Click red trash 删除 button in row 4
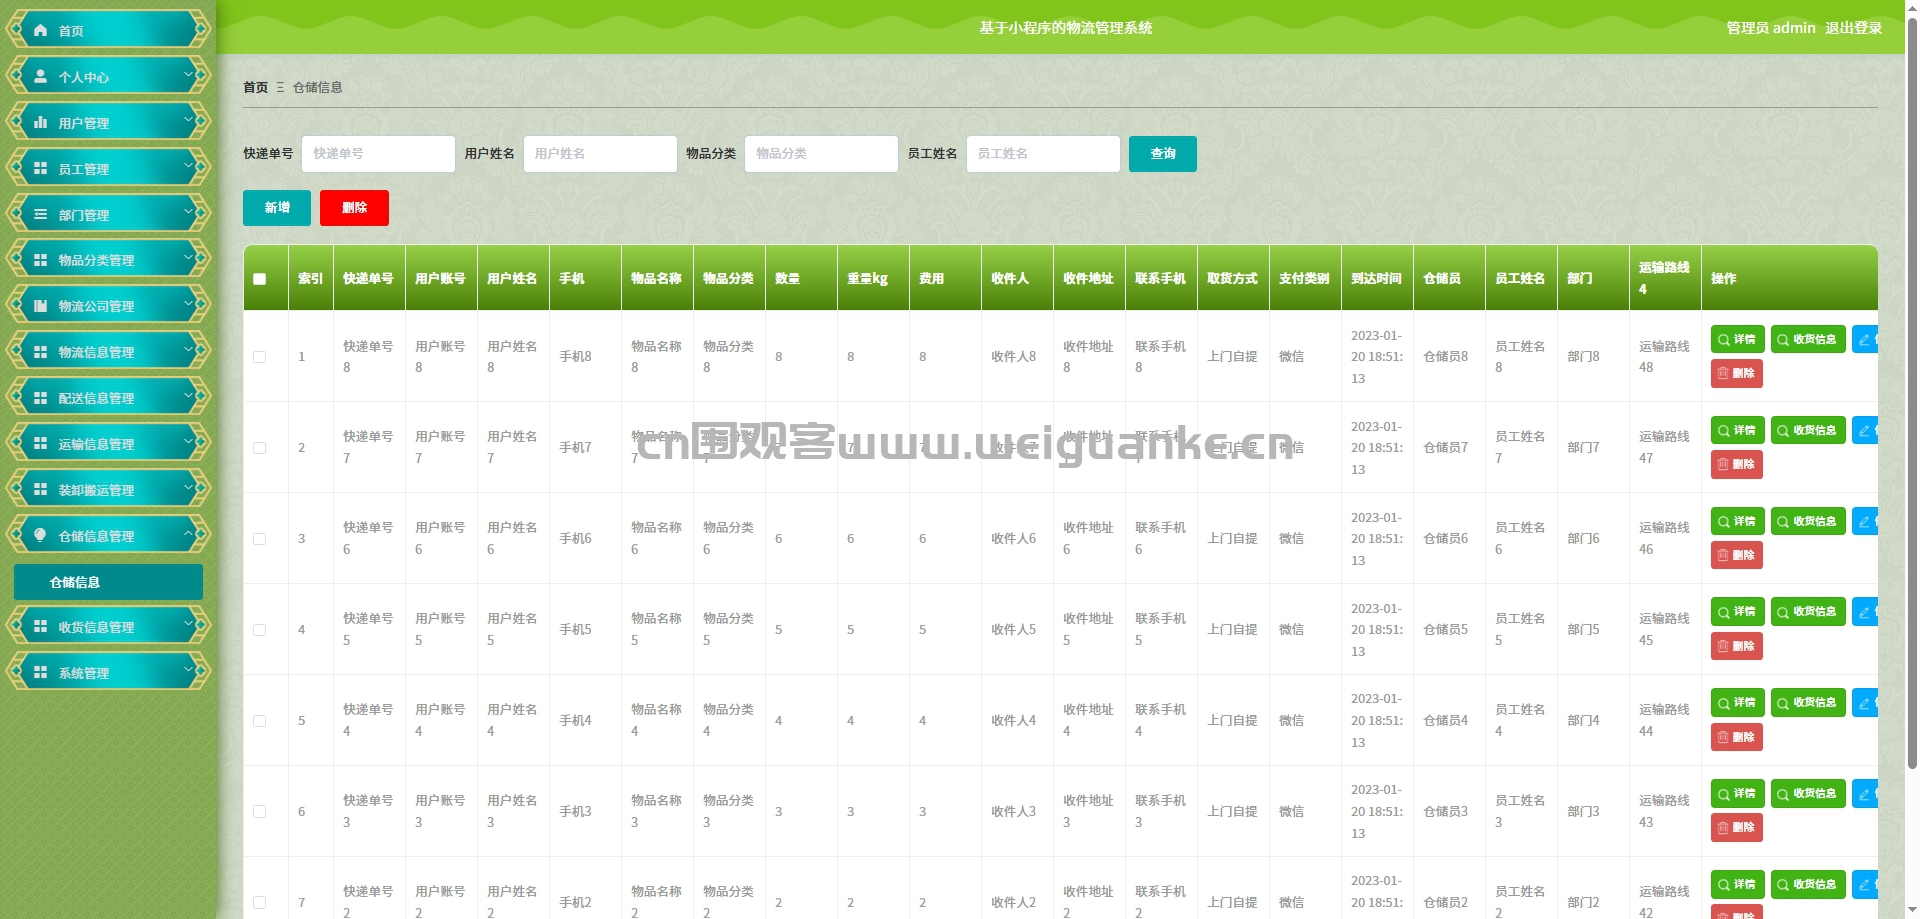Screen dimensions: 1920x919 click(x=1736, y=646)
